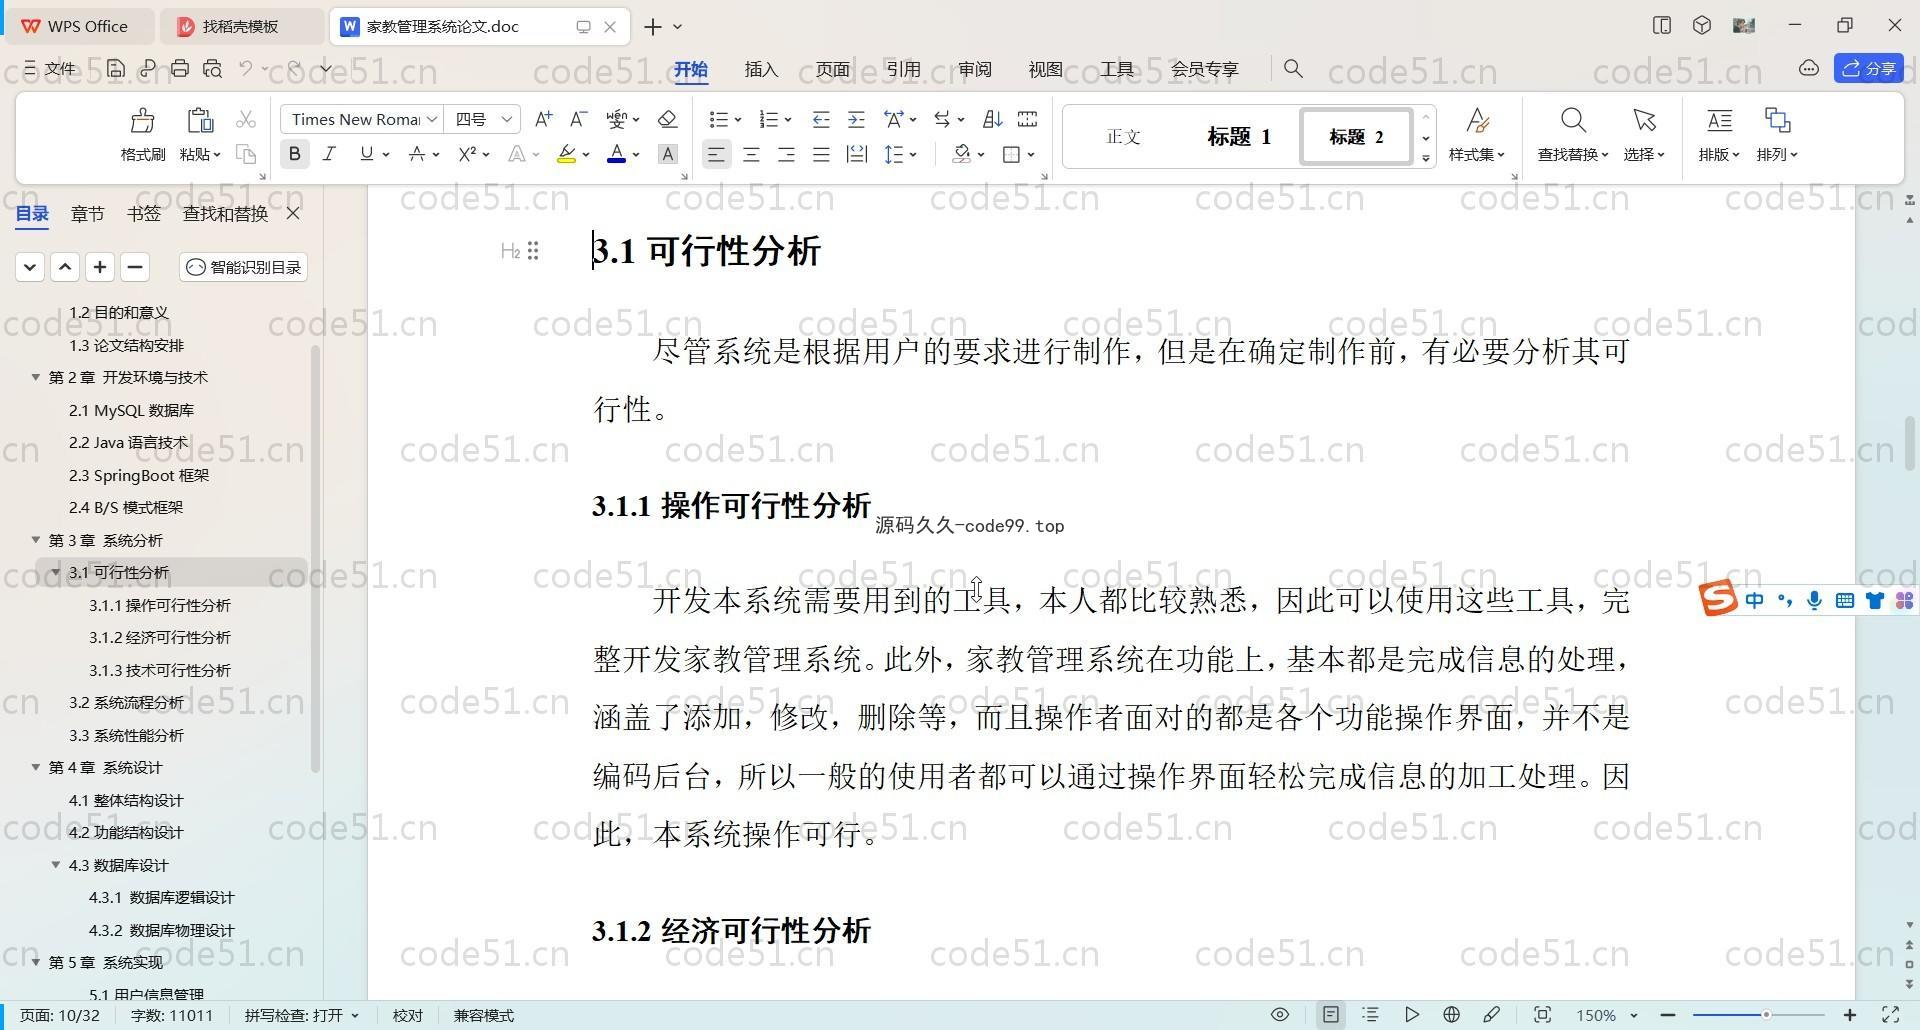1920x1030 pixels.
Task: Open the 文件 menu
Action: pos(50,69)
